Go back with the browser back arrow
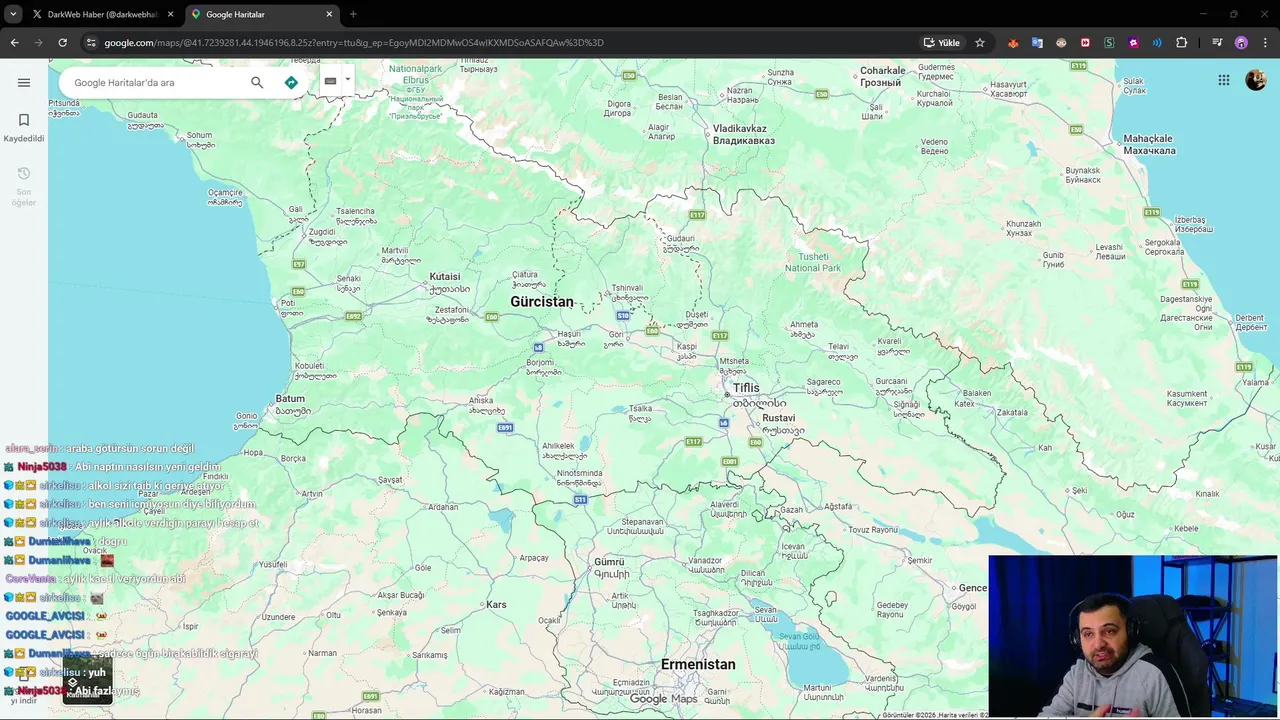 click(x=14, y=42)
